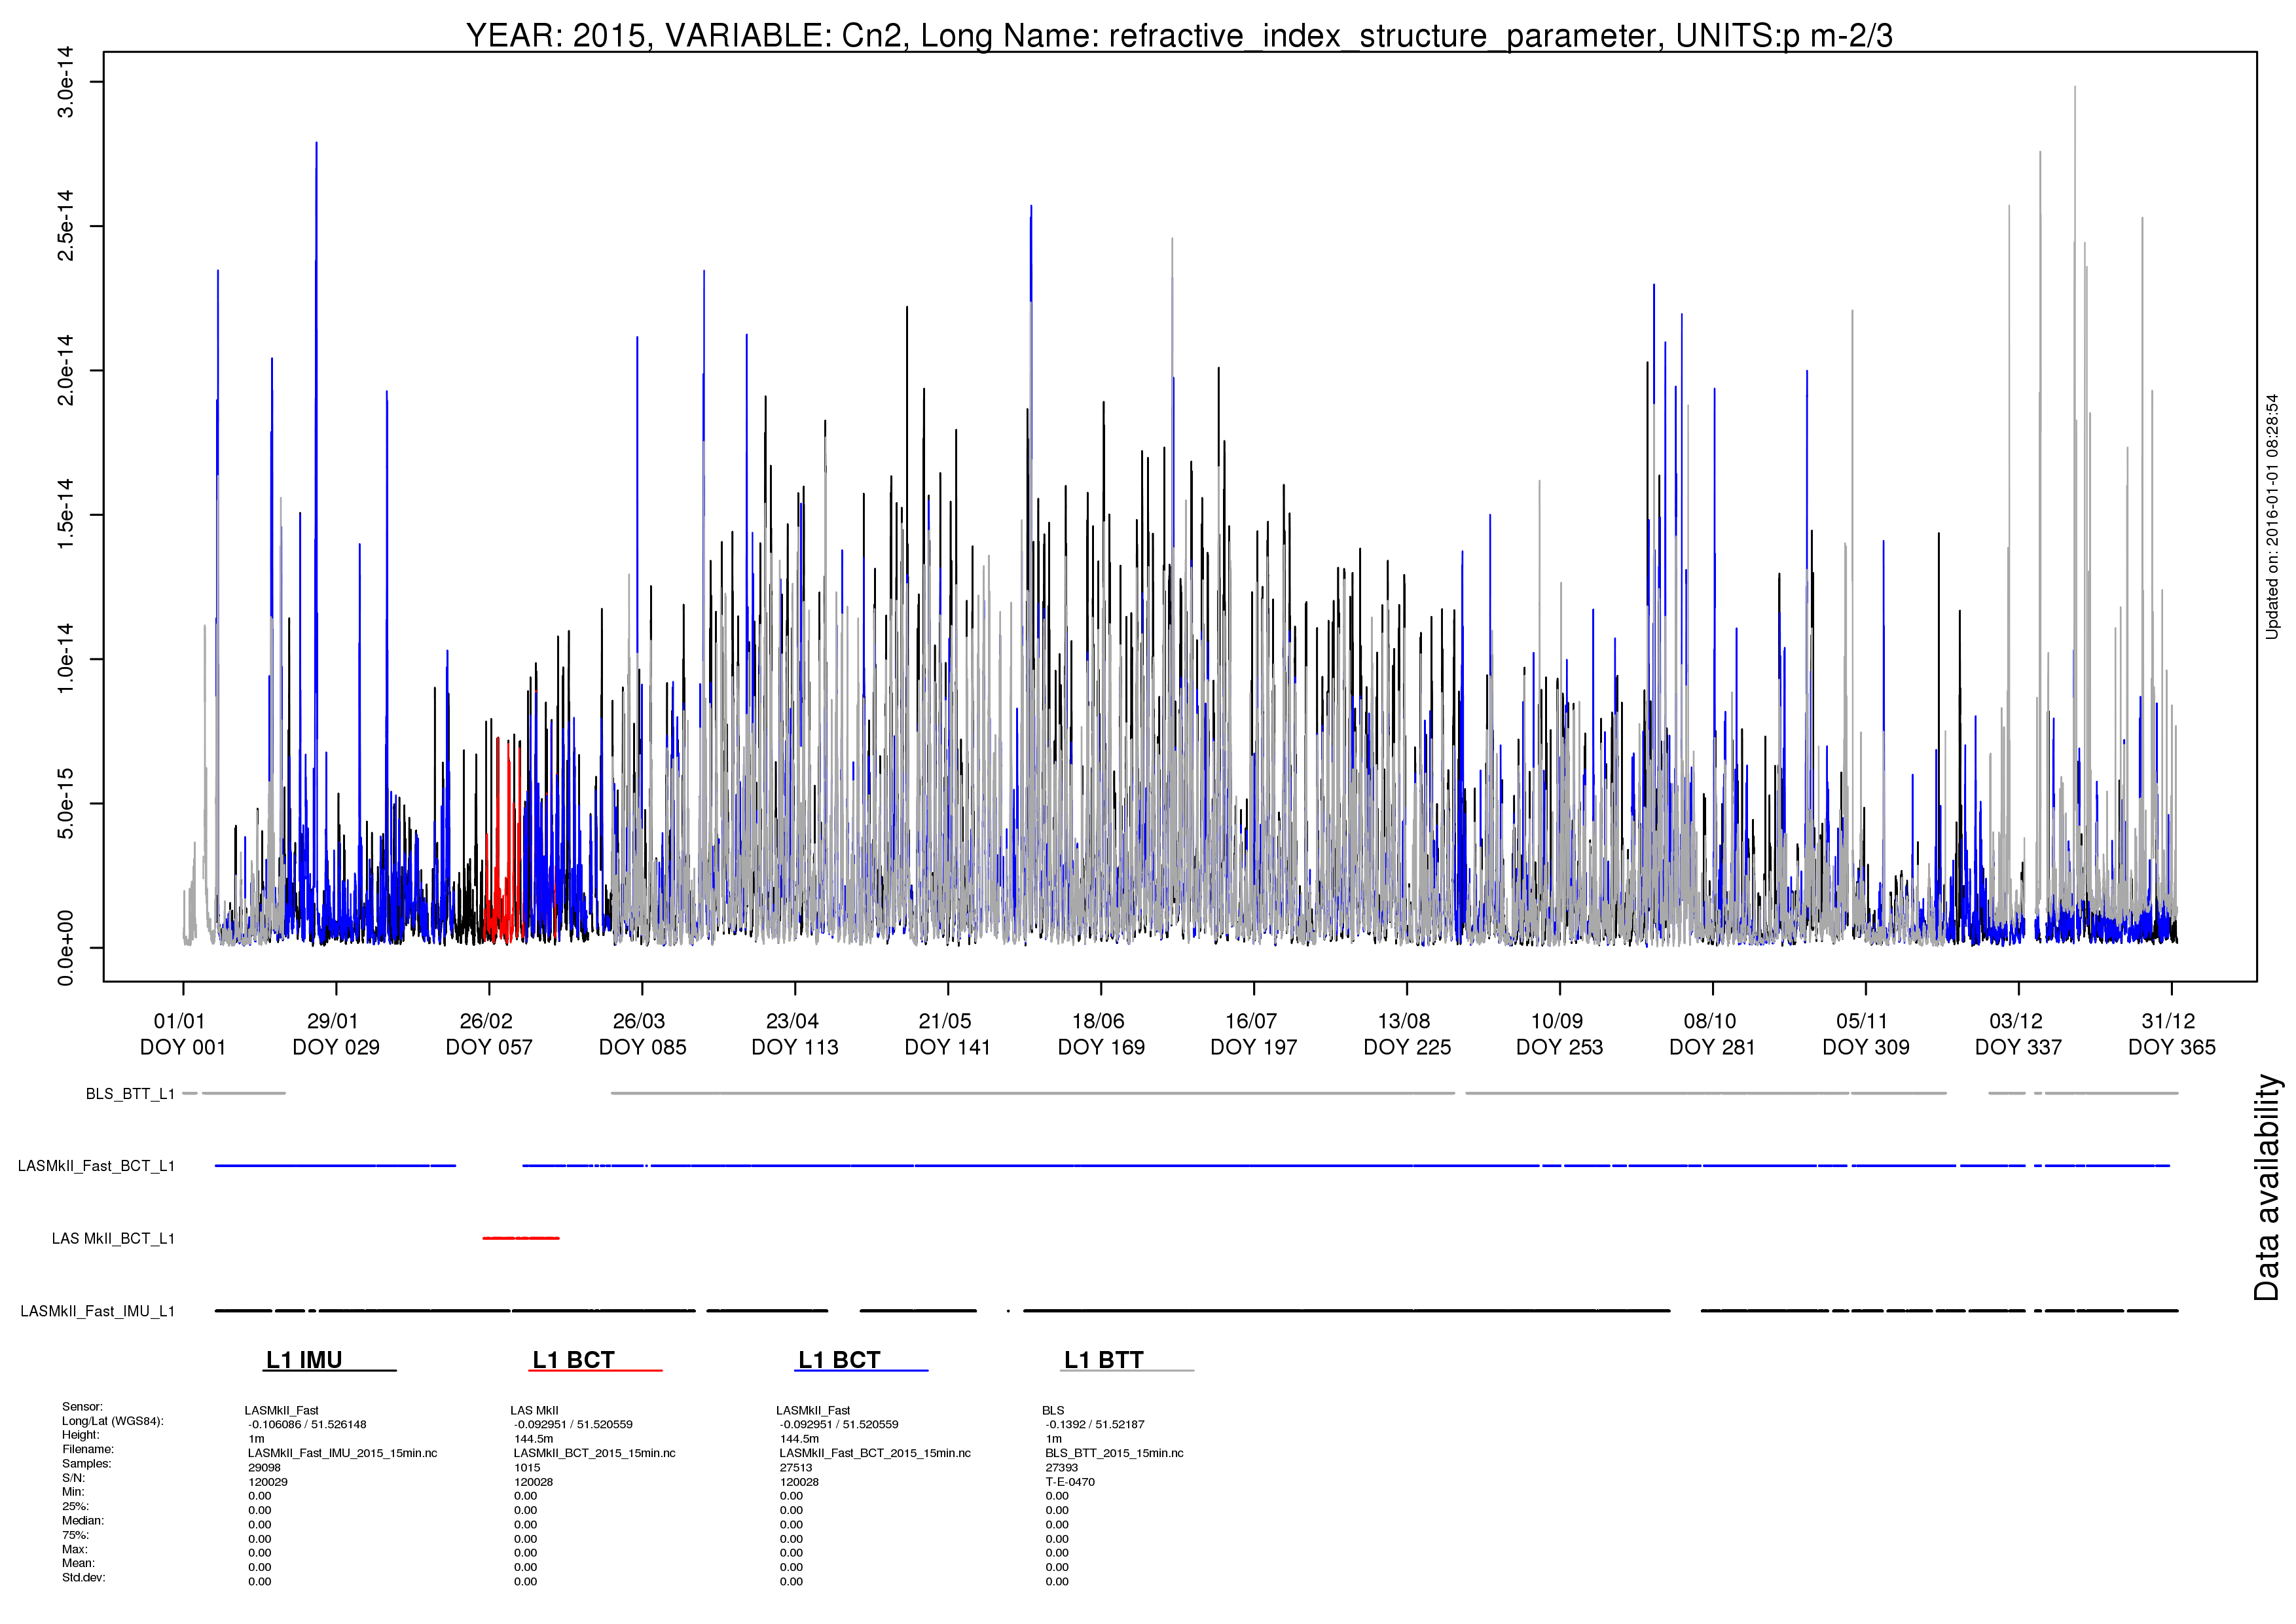
Task: Click the samples value 29098
Action: click(265, 1468)
